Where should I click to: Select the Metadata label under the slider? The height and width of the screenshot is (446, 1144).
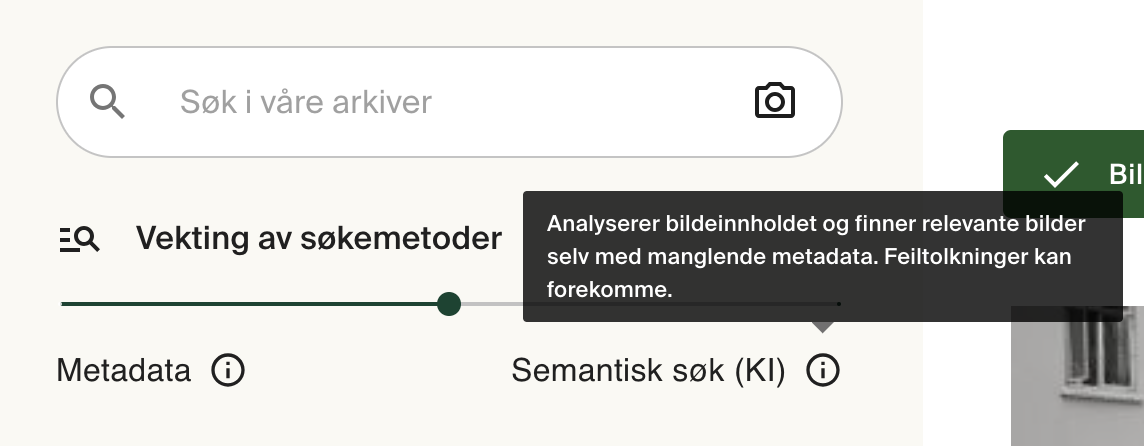pos(123,371)
